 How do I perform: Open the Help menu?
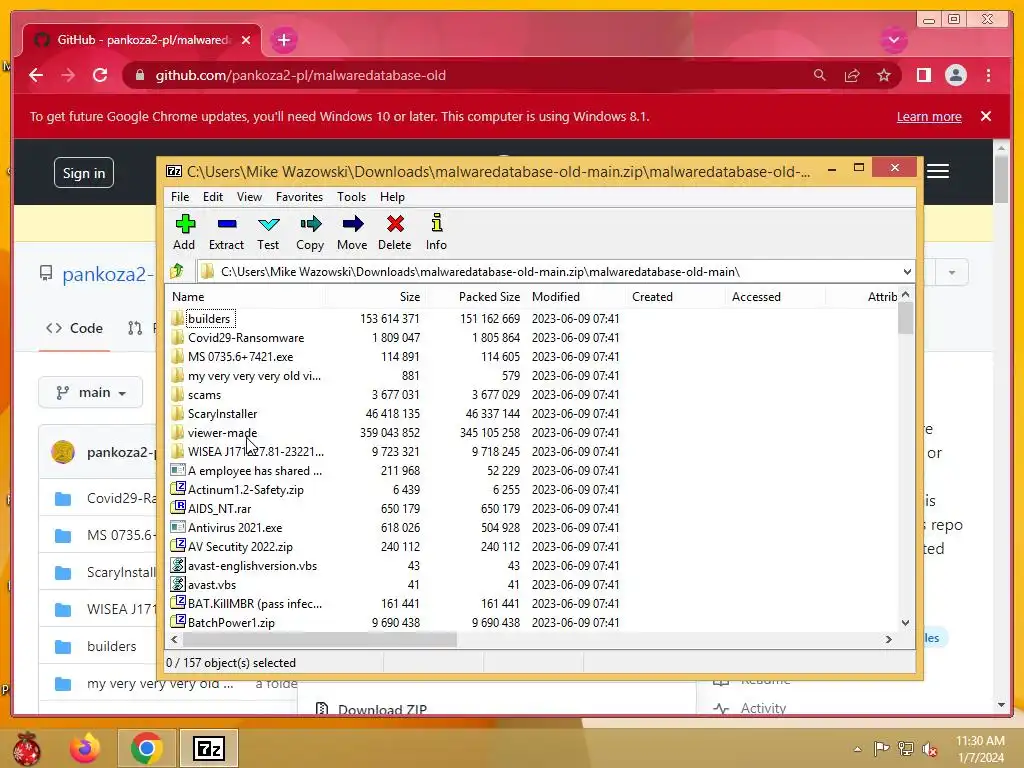click(x=392, y=197)
